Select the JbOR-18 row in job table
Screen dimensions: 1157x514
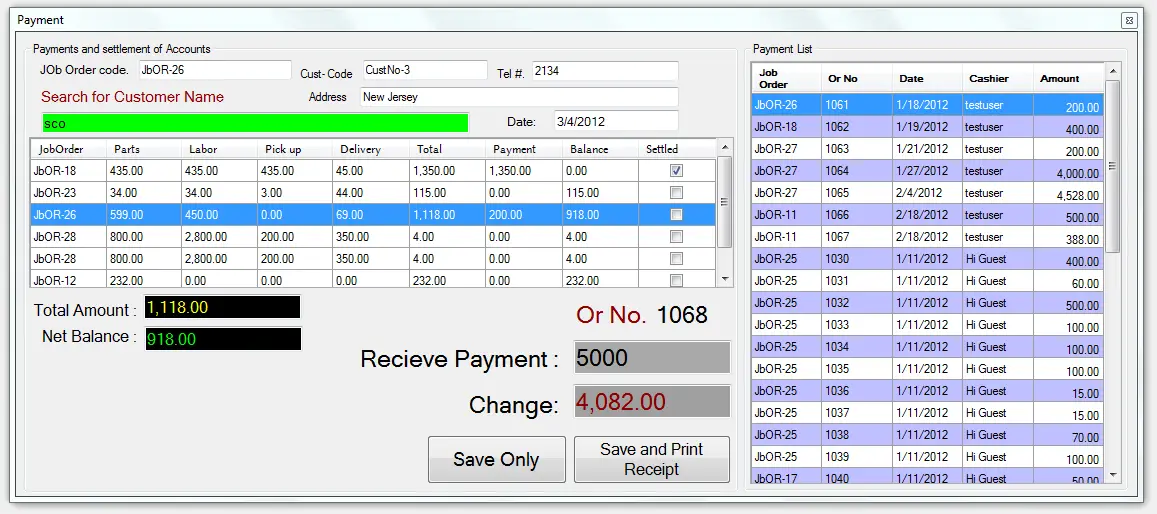(373, 170)
